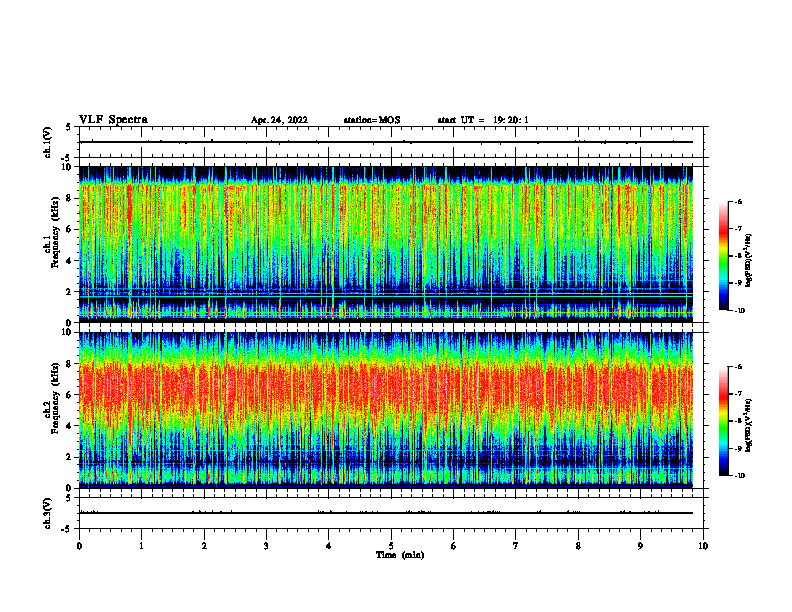
Task: Click the ch.3 voltage waveform trace
Action: pos(386,513)
